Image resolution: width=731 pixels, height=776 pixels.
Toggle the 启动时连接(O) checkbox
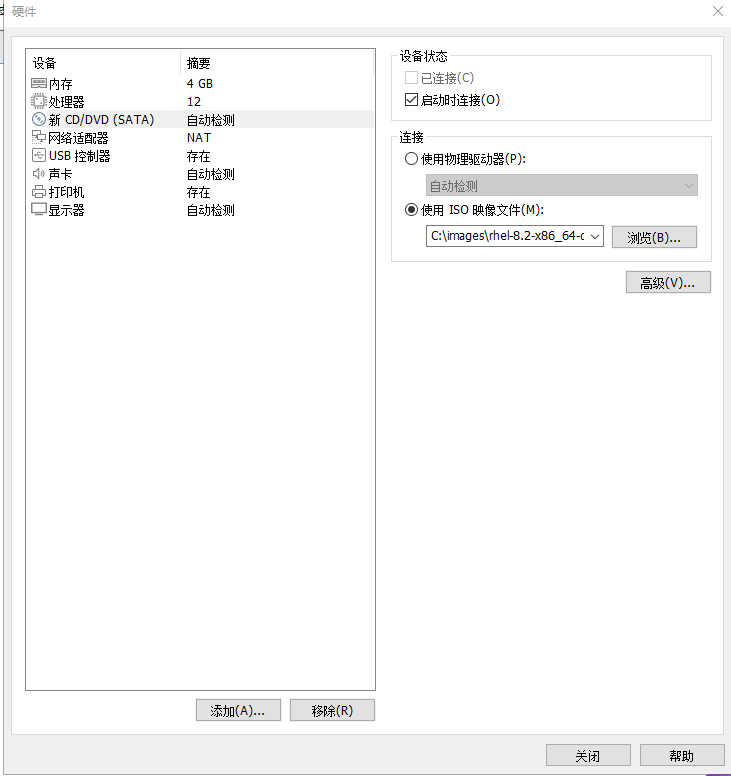click(x=411, y=99)
